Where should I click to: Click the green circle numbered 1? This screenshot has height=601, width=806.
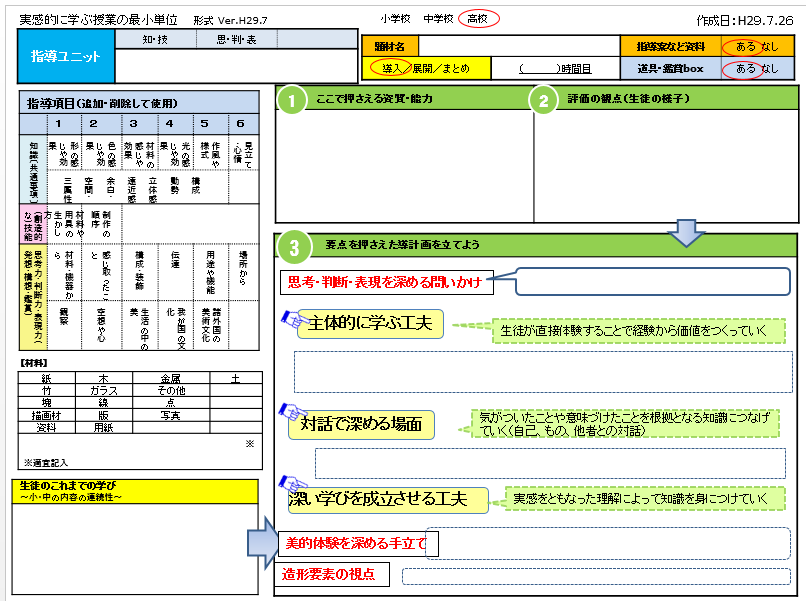click(292, 100)
